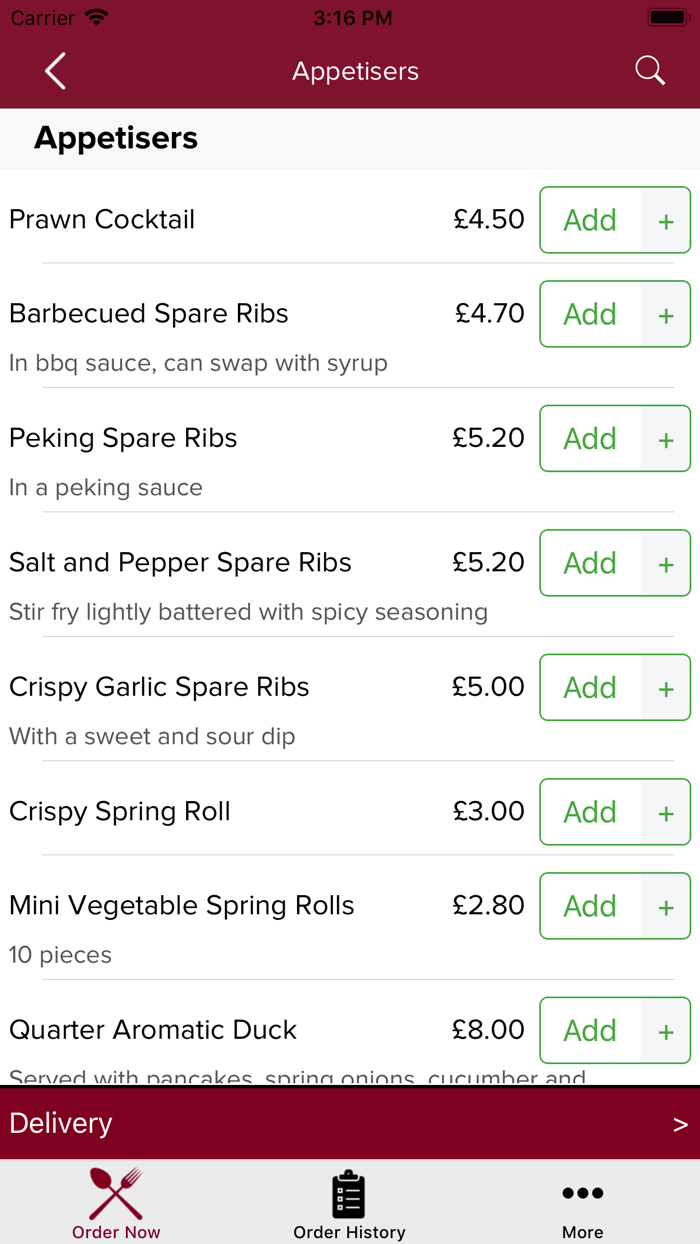Switch to the More tab

(x=582, y=1202)
